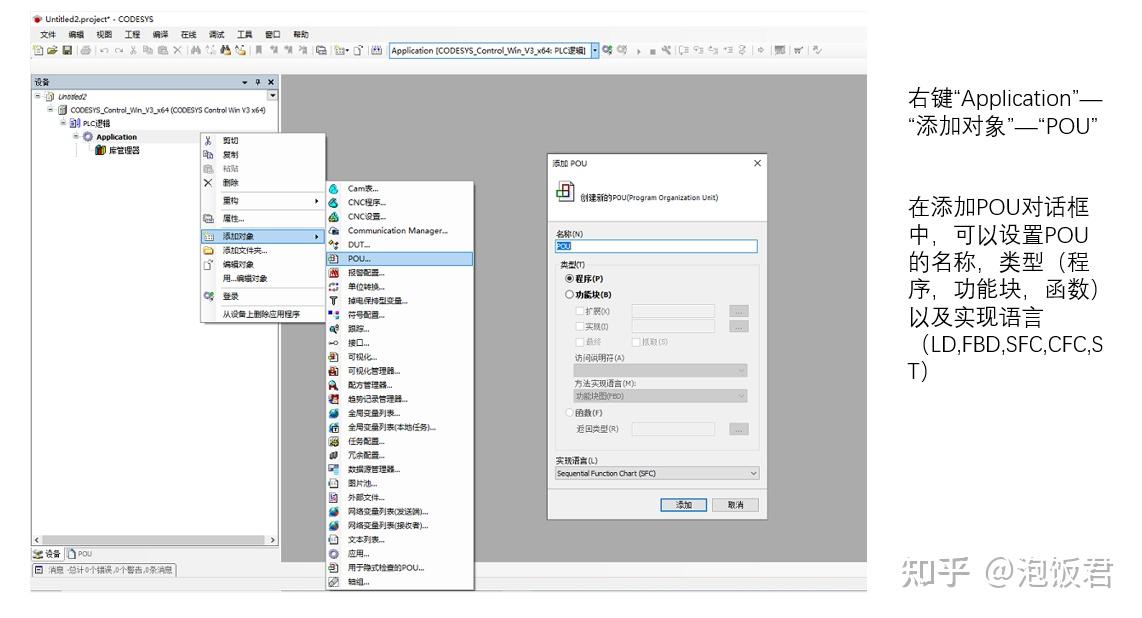Click the Cut (scissors) icon on the toolbar
The image size is (1142, 618).
[x=133, y=49]
